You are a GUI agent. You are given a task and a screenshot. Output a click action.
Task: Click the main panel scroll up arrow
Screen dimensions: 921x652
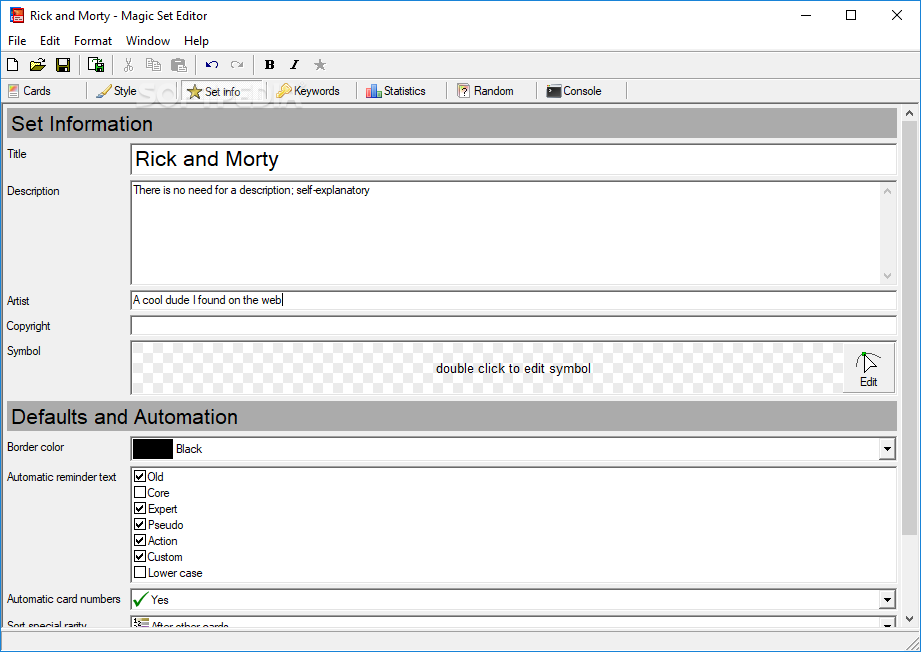pos(909,113)
